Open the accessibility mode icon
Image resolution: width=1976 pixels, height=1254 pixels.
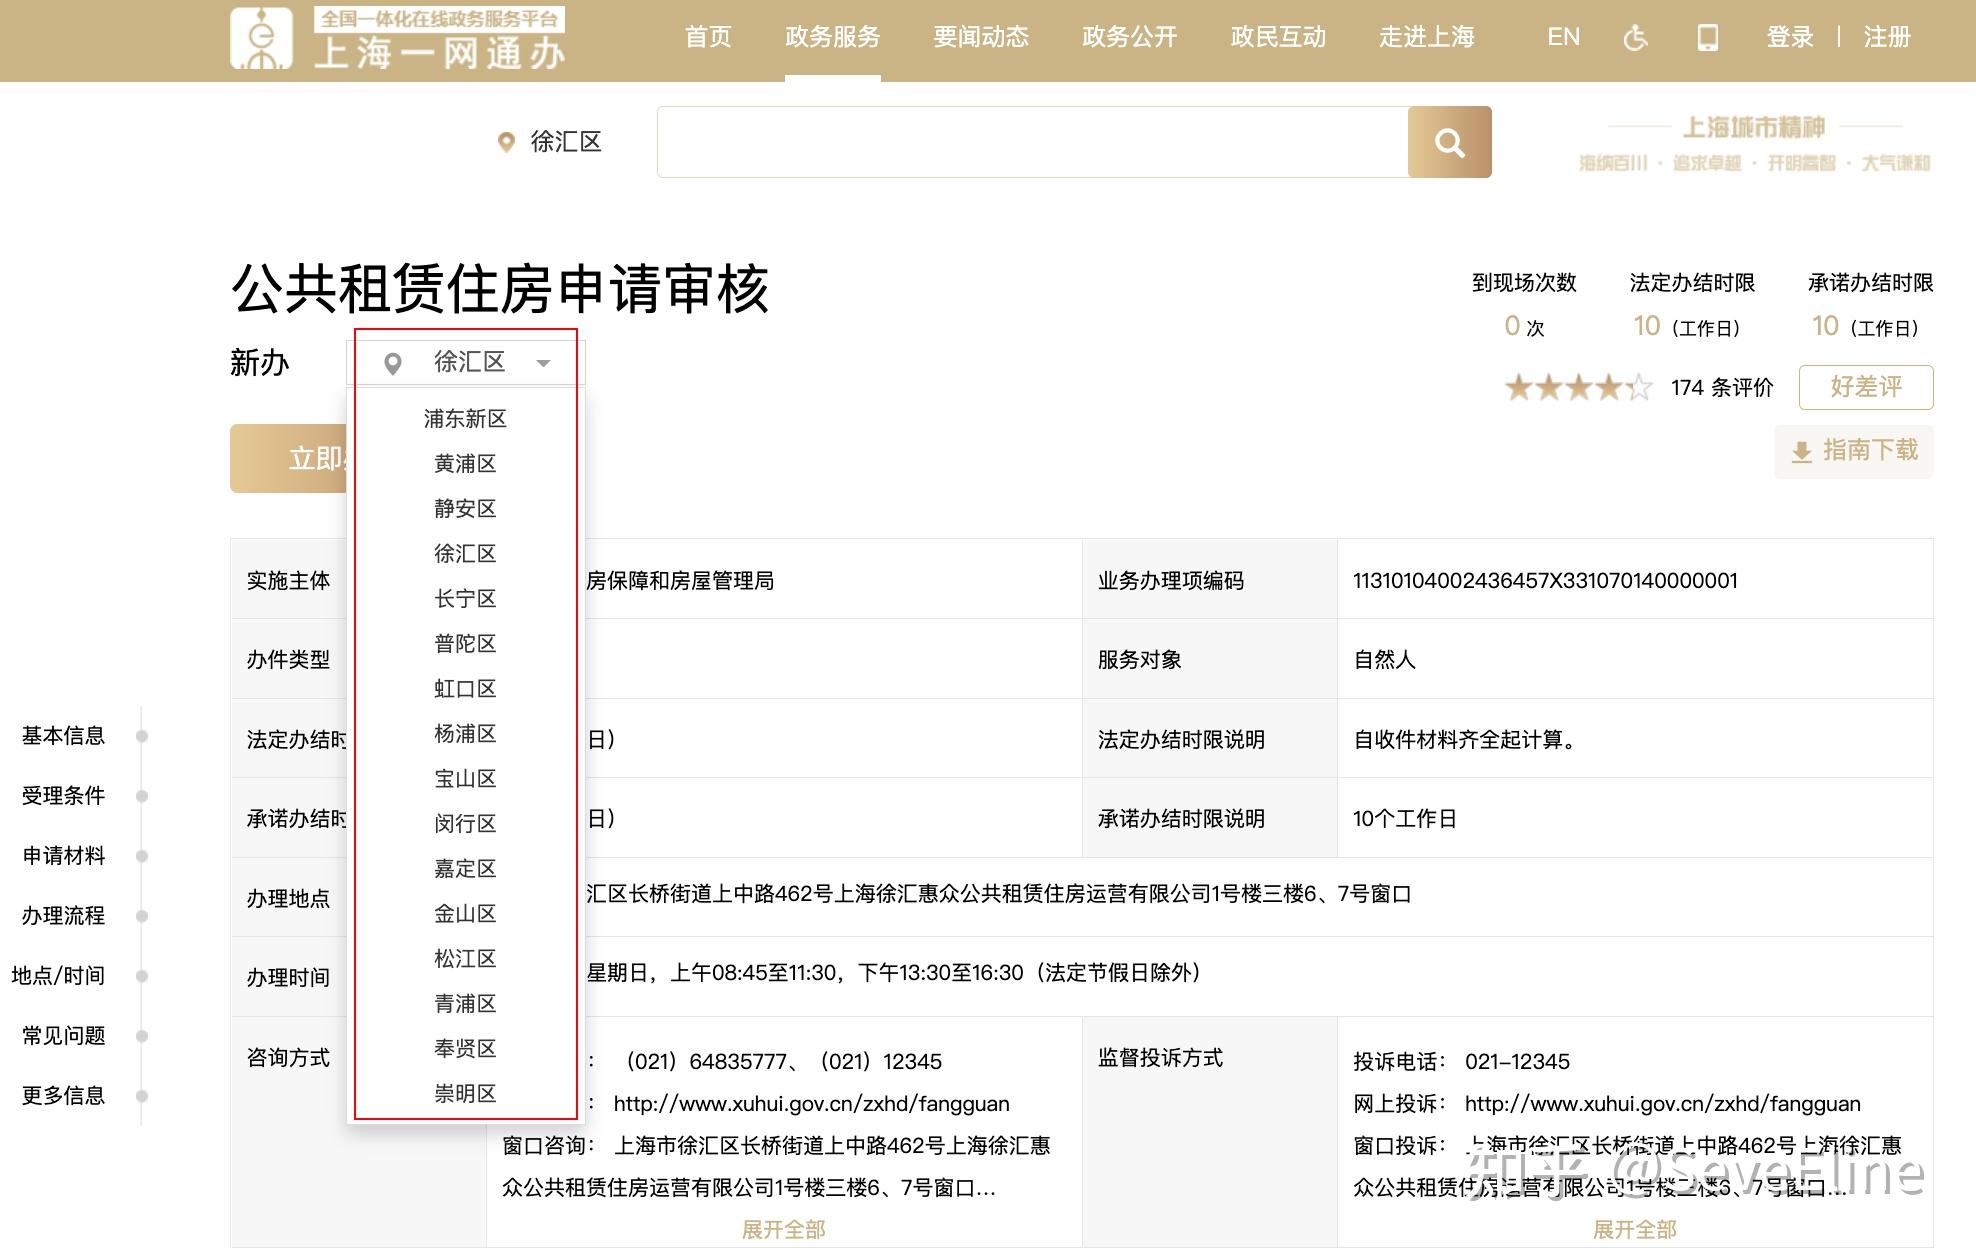coord(1635,38)
